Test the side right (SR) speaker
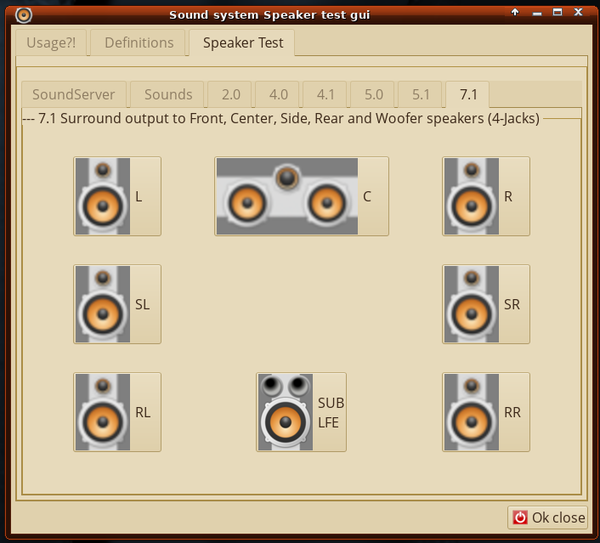Image resolution: width=600 pixels, height=543 pixels. [486, 304]
